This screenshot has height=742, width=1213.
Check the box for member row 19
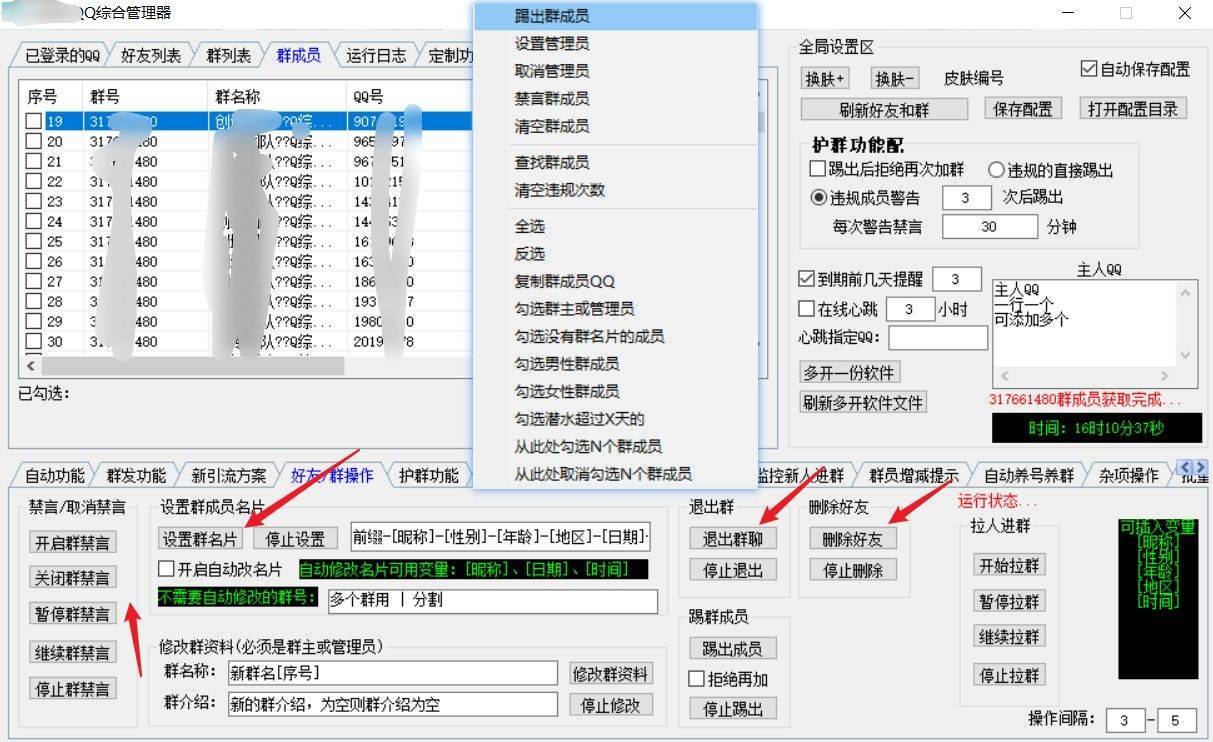point(34,121)
